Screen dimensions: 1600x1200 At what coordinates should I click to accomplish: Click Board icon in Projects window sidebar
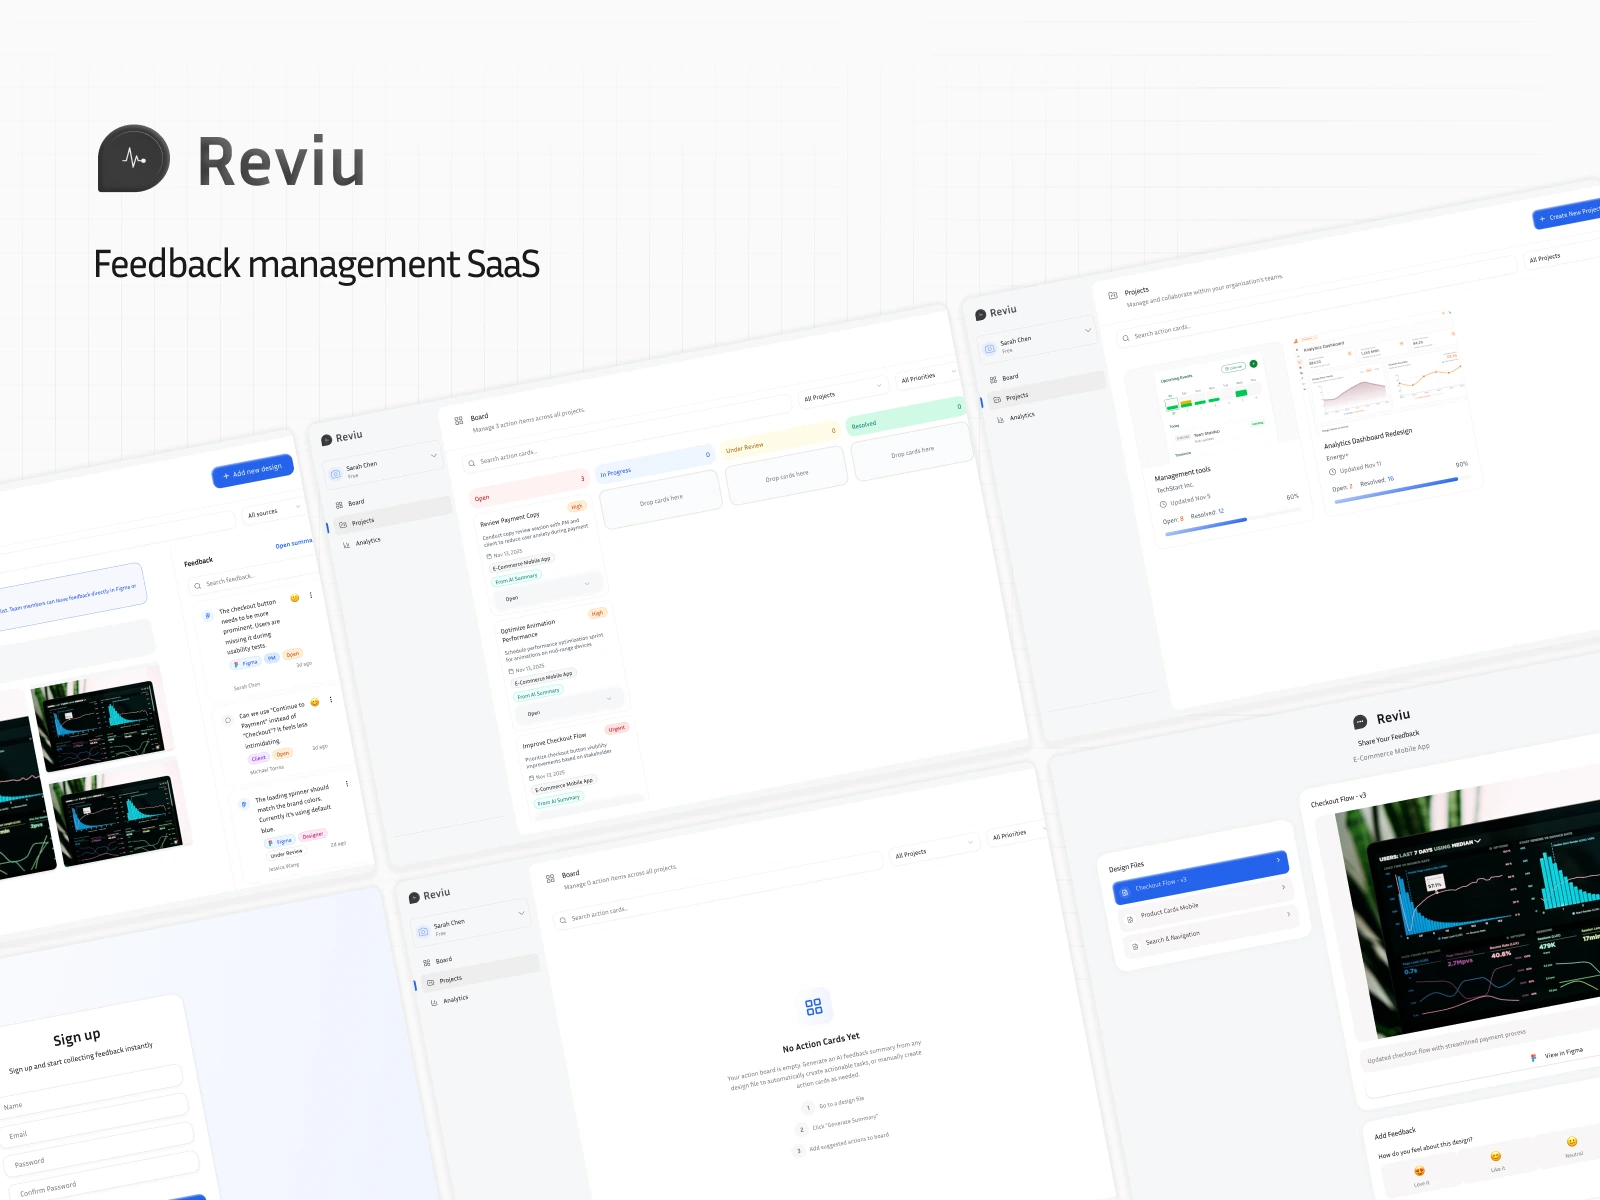(993, 380)
